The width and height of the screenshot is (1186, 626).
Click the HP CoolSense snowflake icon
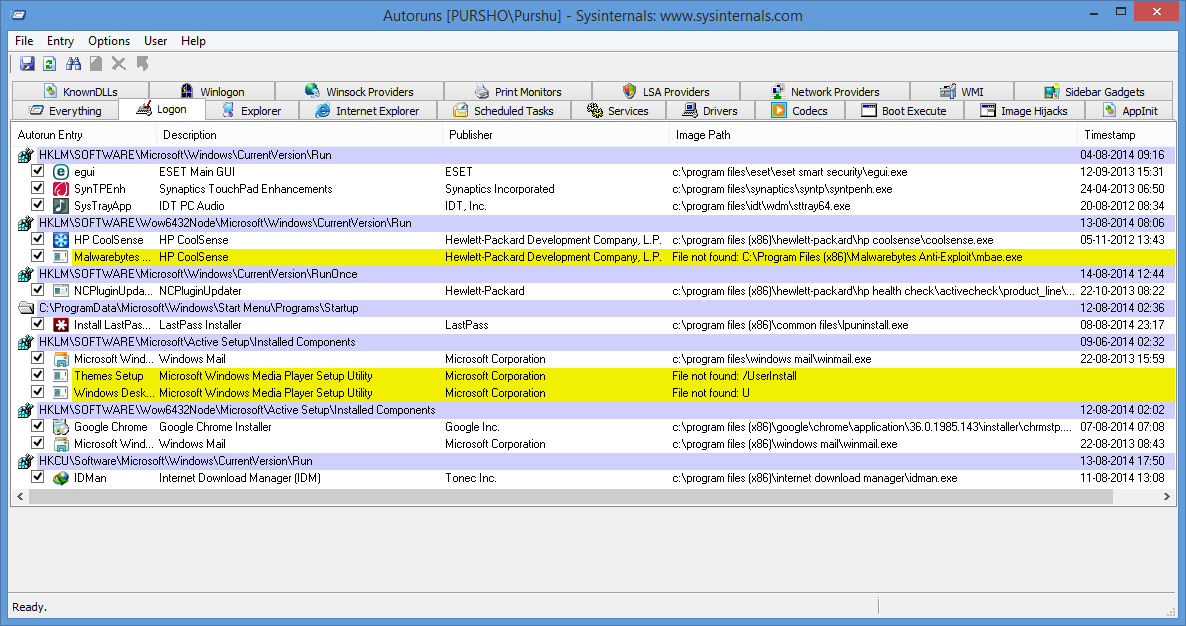60,240
